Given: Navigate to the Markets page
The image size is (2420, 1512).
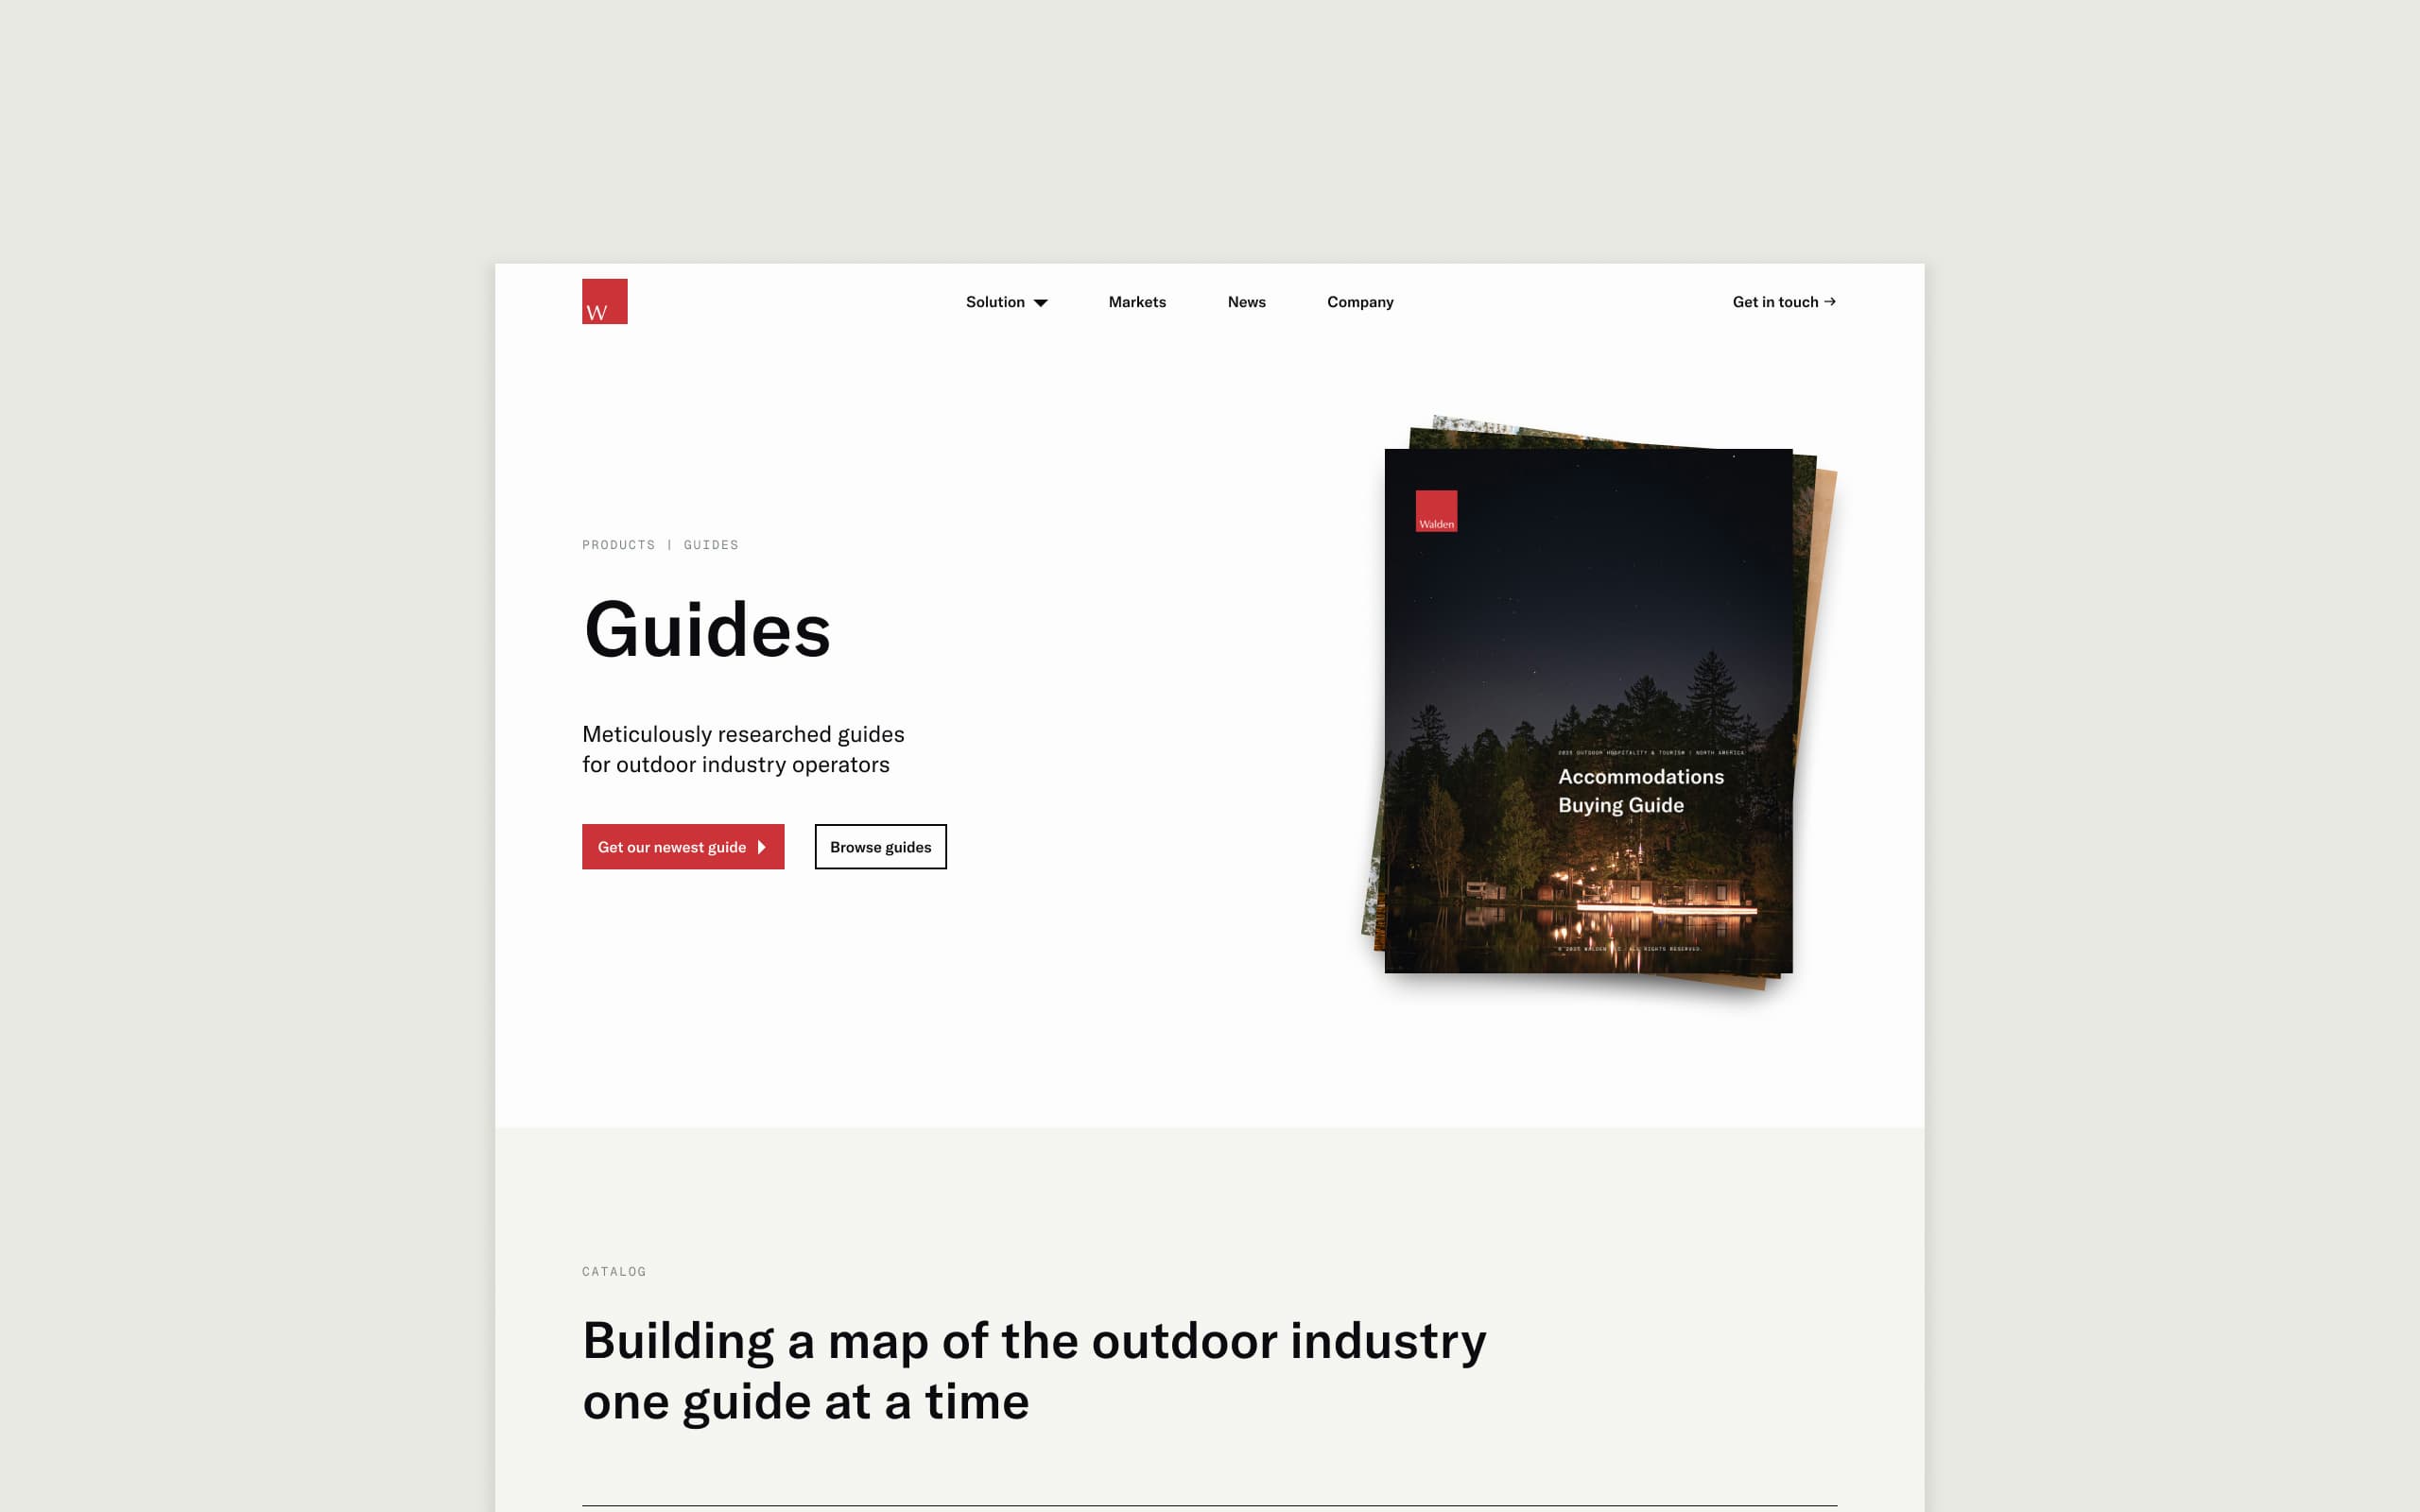Looking at the screenshot, I should [1136, 301].
